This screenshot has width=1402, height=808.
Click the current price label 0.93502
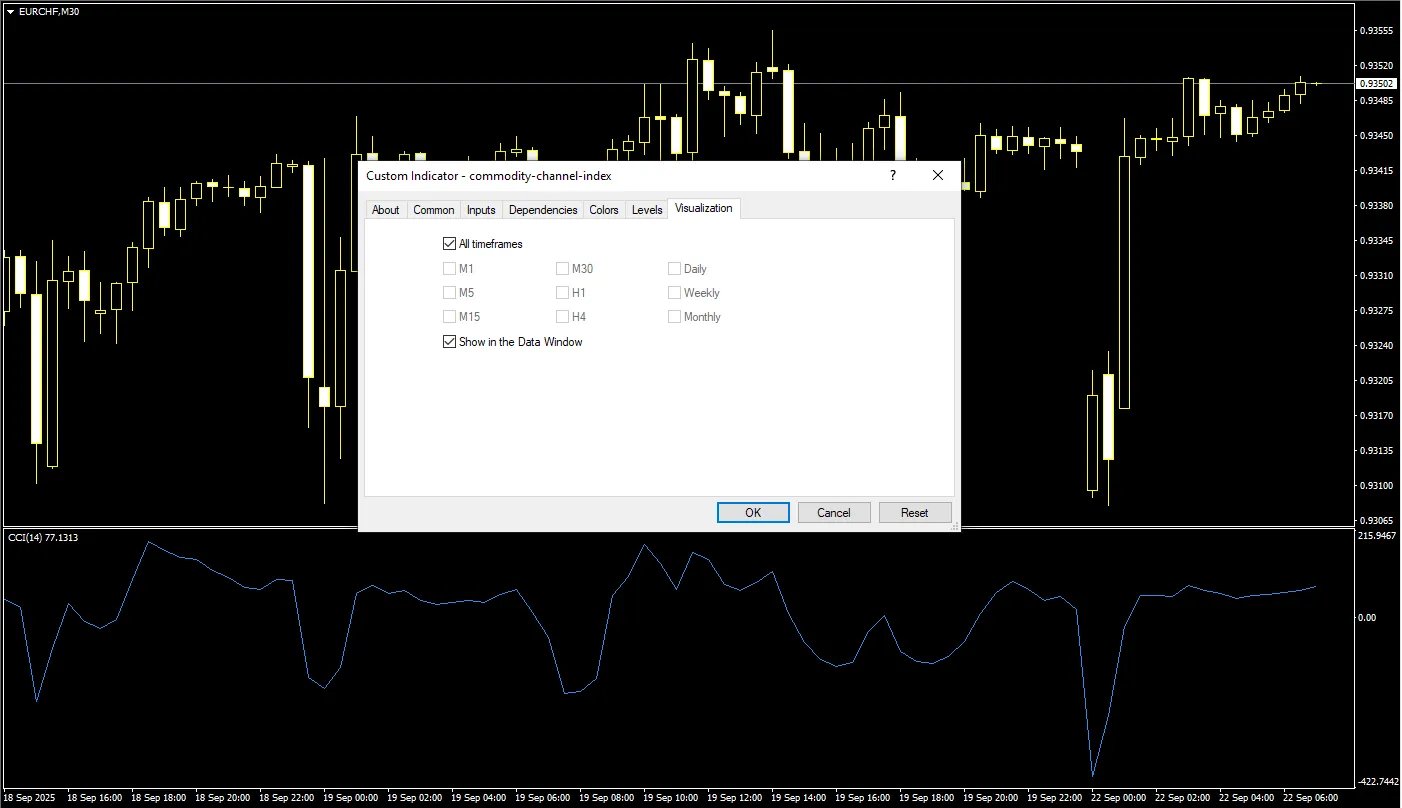1376,84
